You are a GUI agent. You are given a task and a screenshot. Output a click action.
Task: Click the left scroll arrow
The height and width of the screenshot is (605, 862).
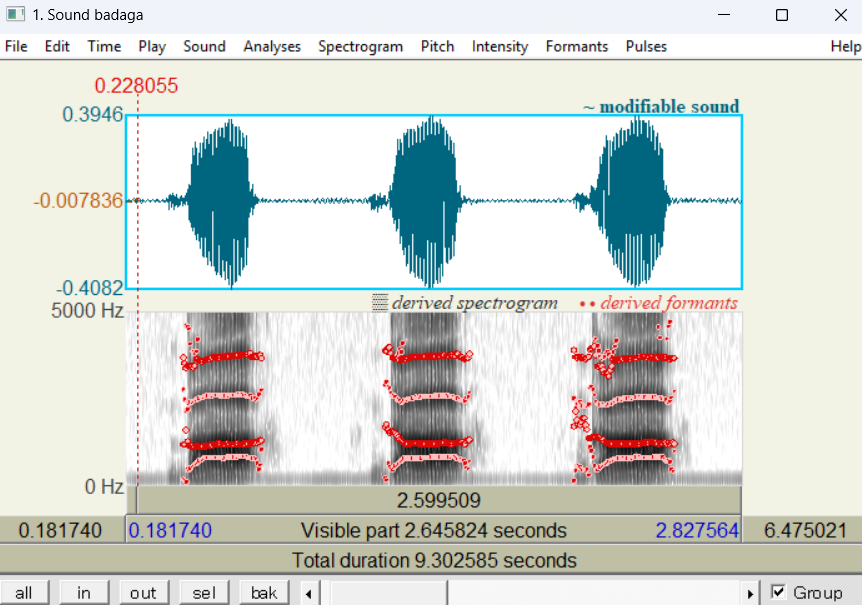[309, 593]
